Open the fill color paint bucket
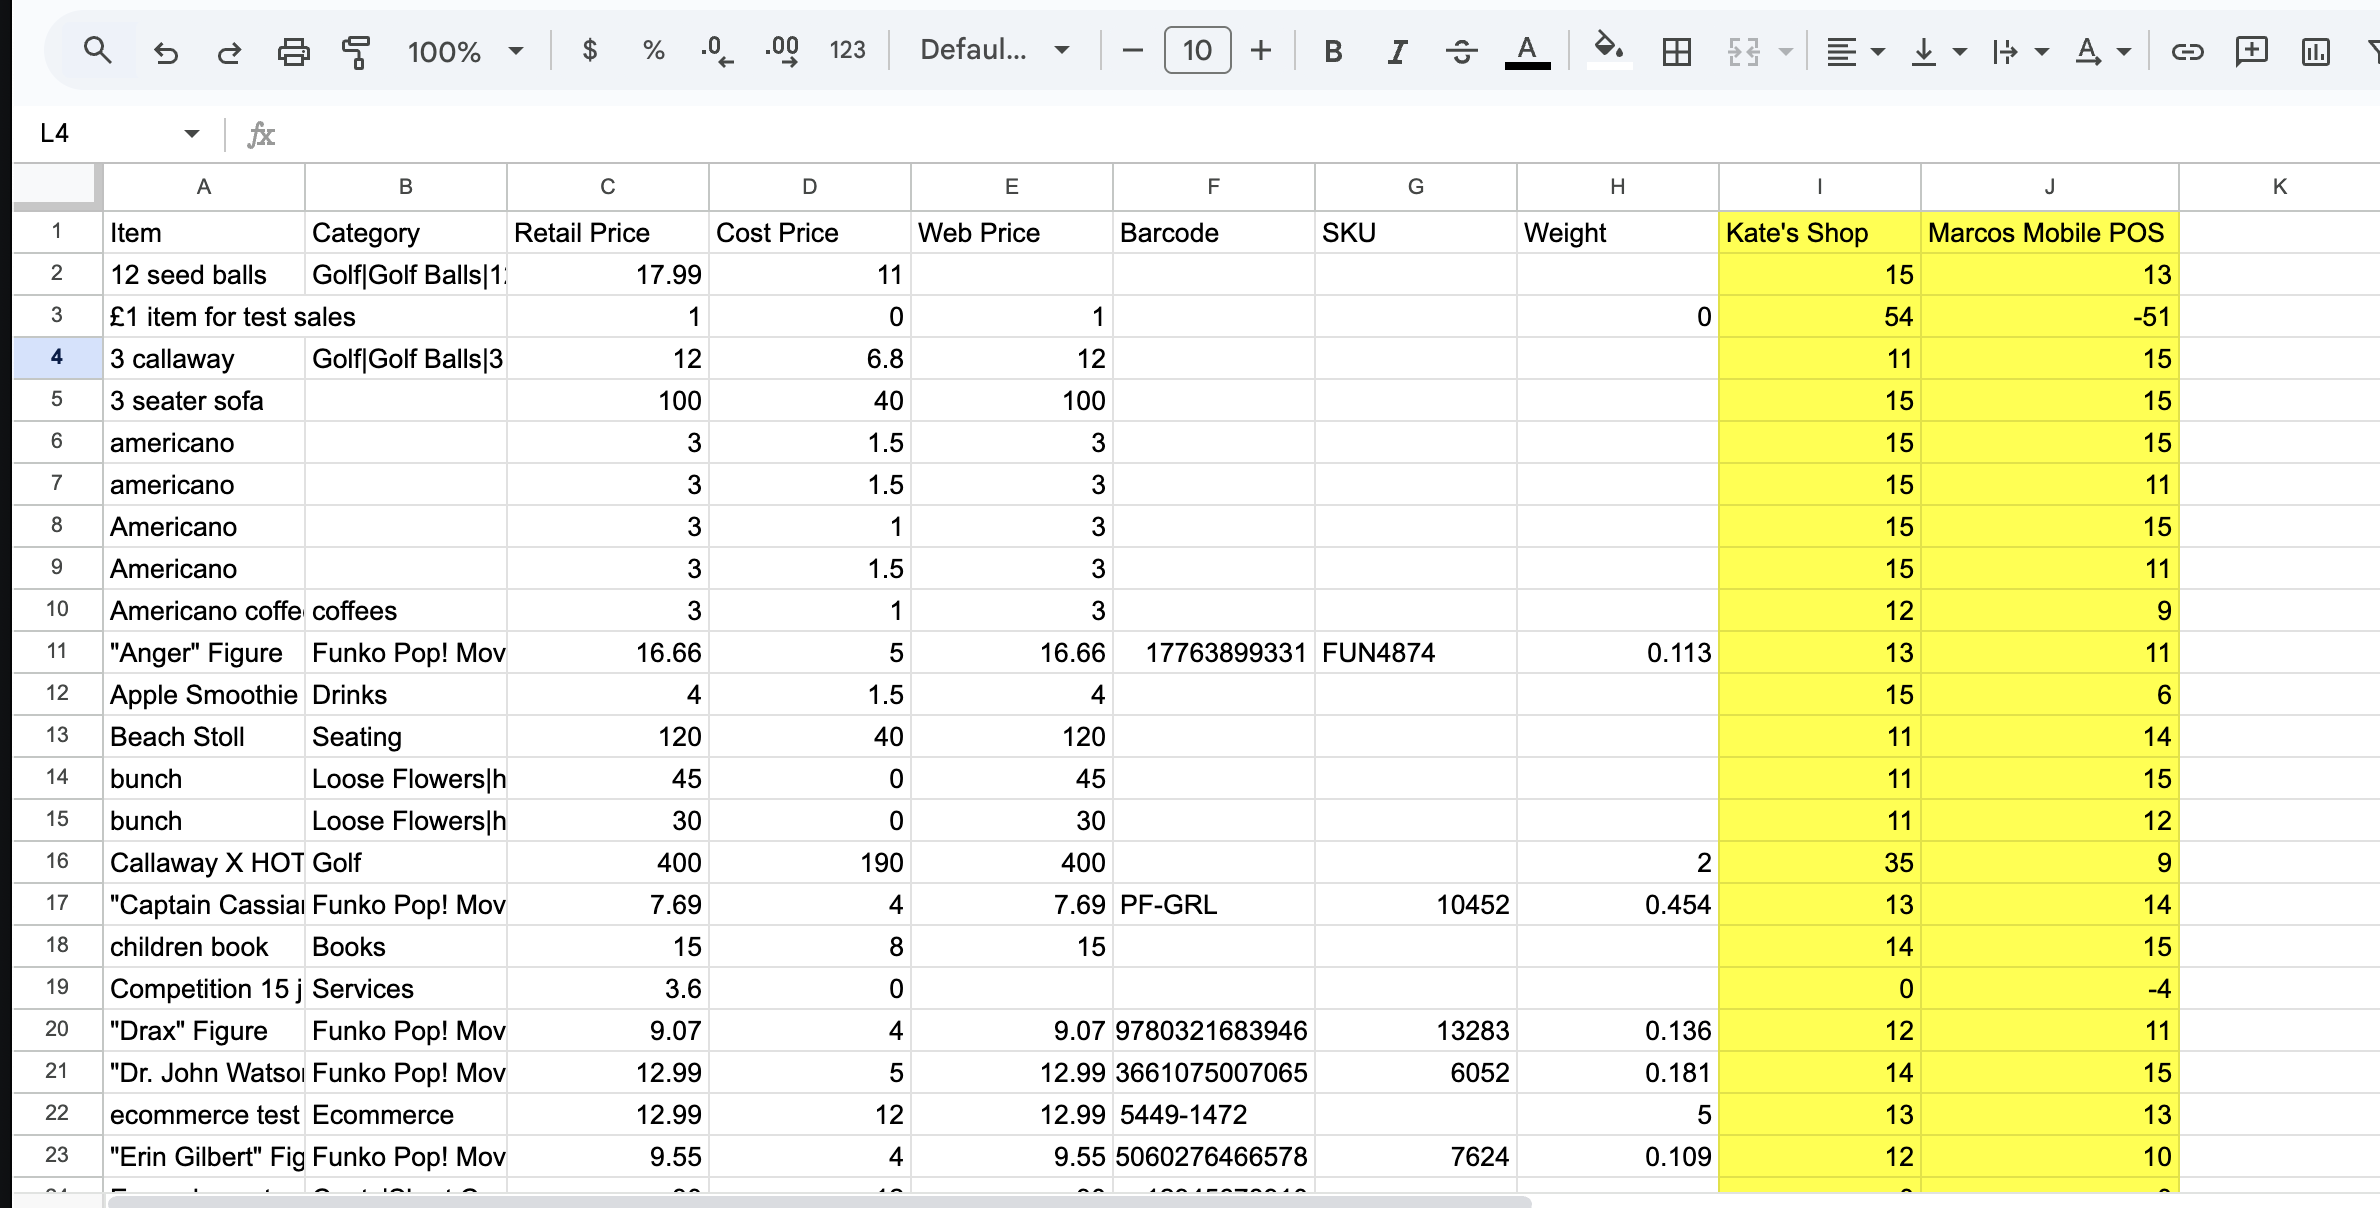2380x1208 pixels. (1608, 48)
